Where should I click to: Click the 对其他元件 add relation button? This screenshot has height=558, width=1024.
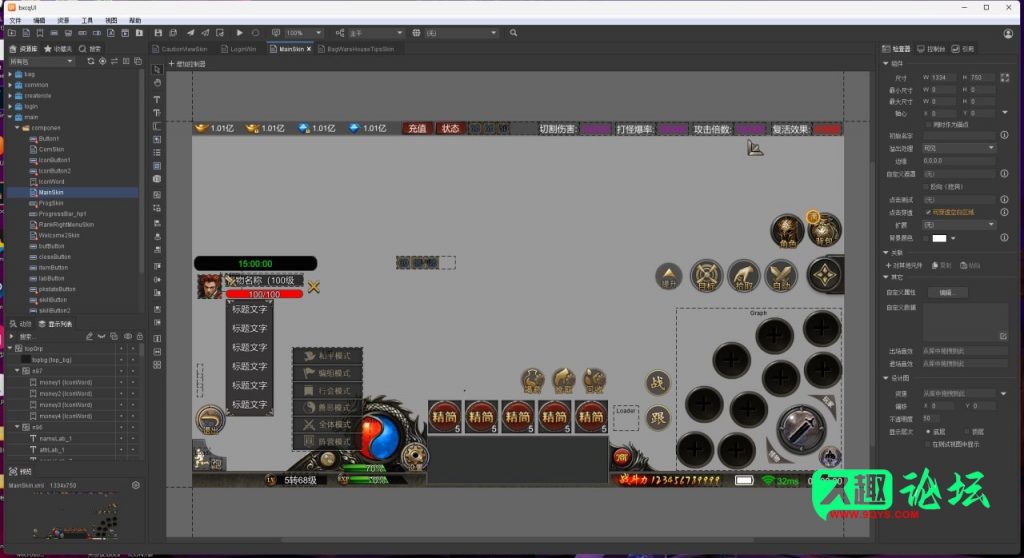pos(904,266)
